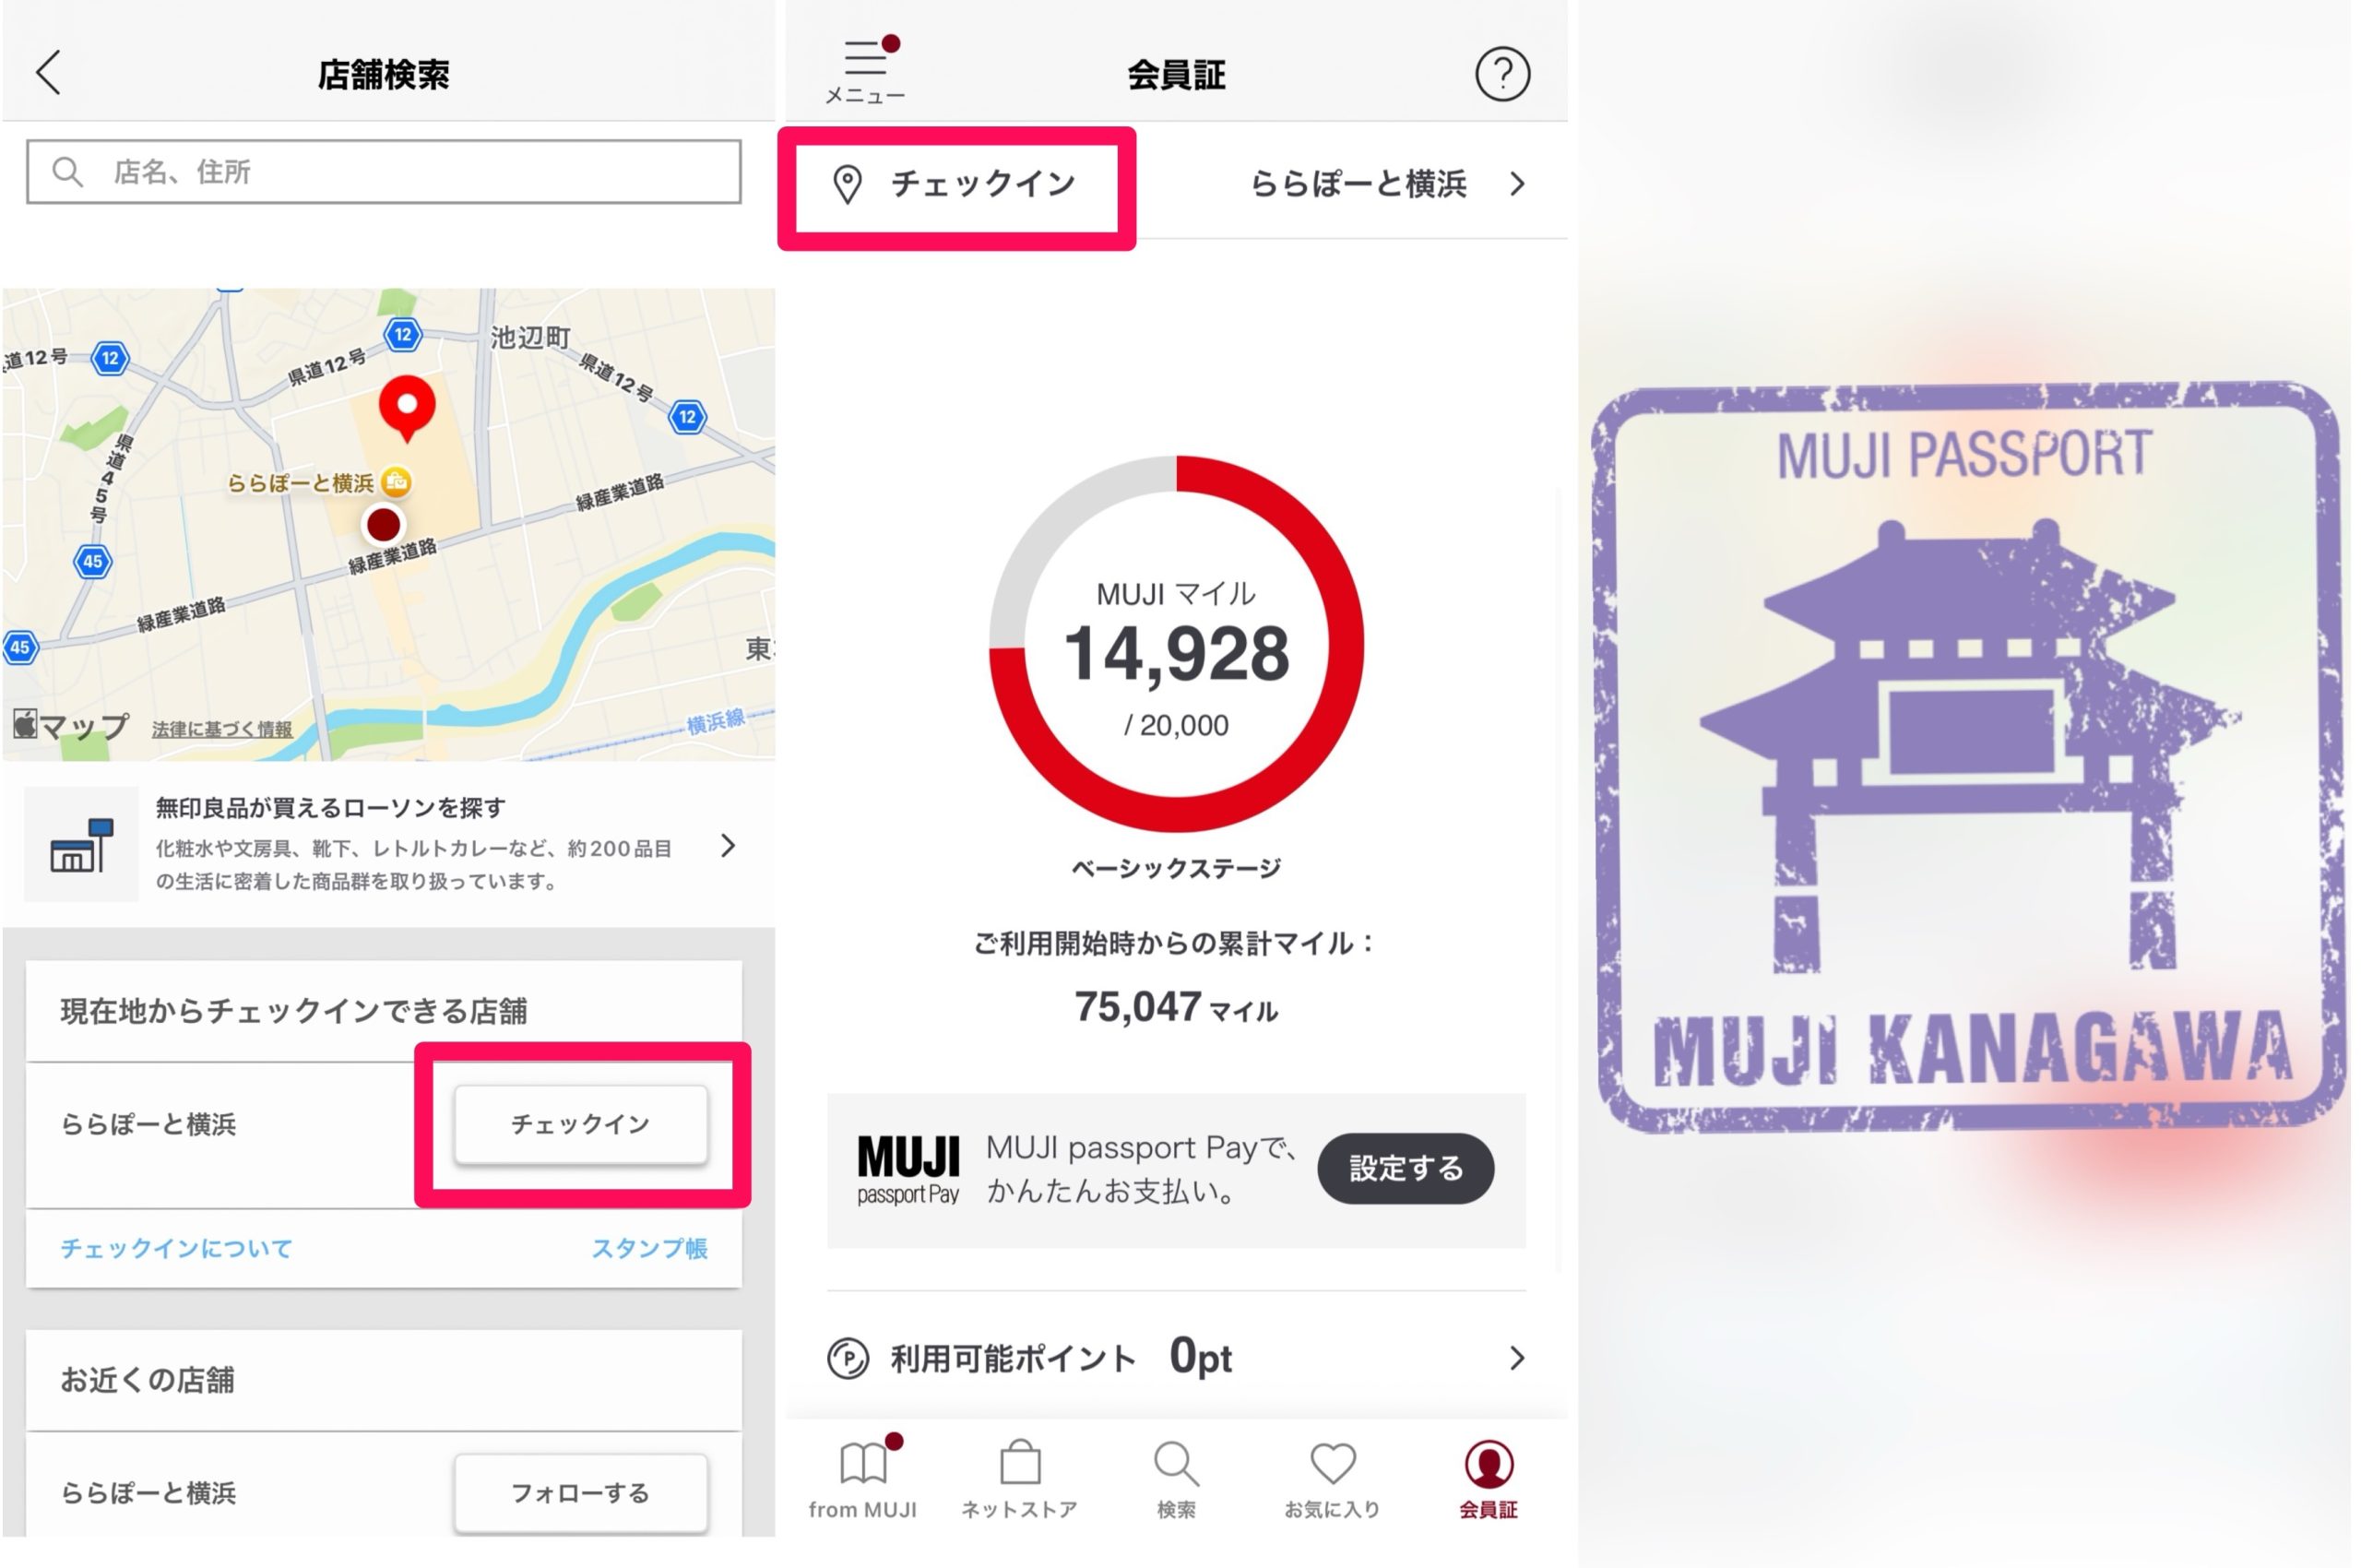Click the 設定する button for MUJI passport Pay

click(1405, 1167)
